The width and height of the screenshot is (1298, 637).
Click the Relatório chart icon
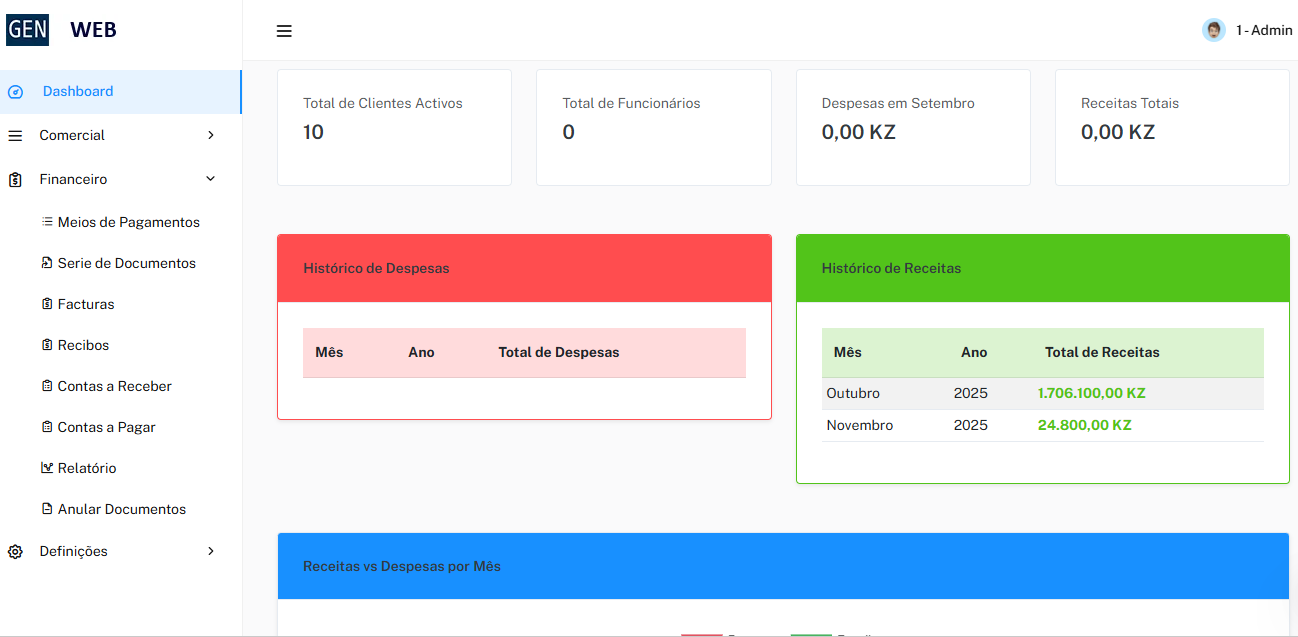pyautogui.click(x=47, y=468)
